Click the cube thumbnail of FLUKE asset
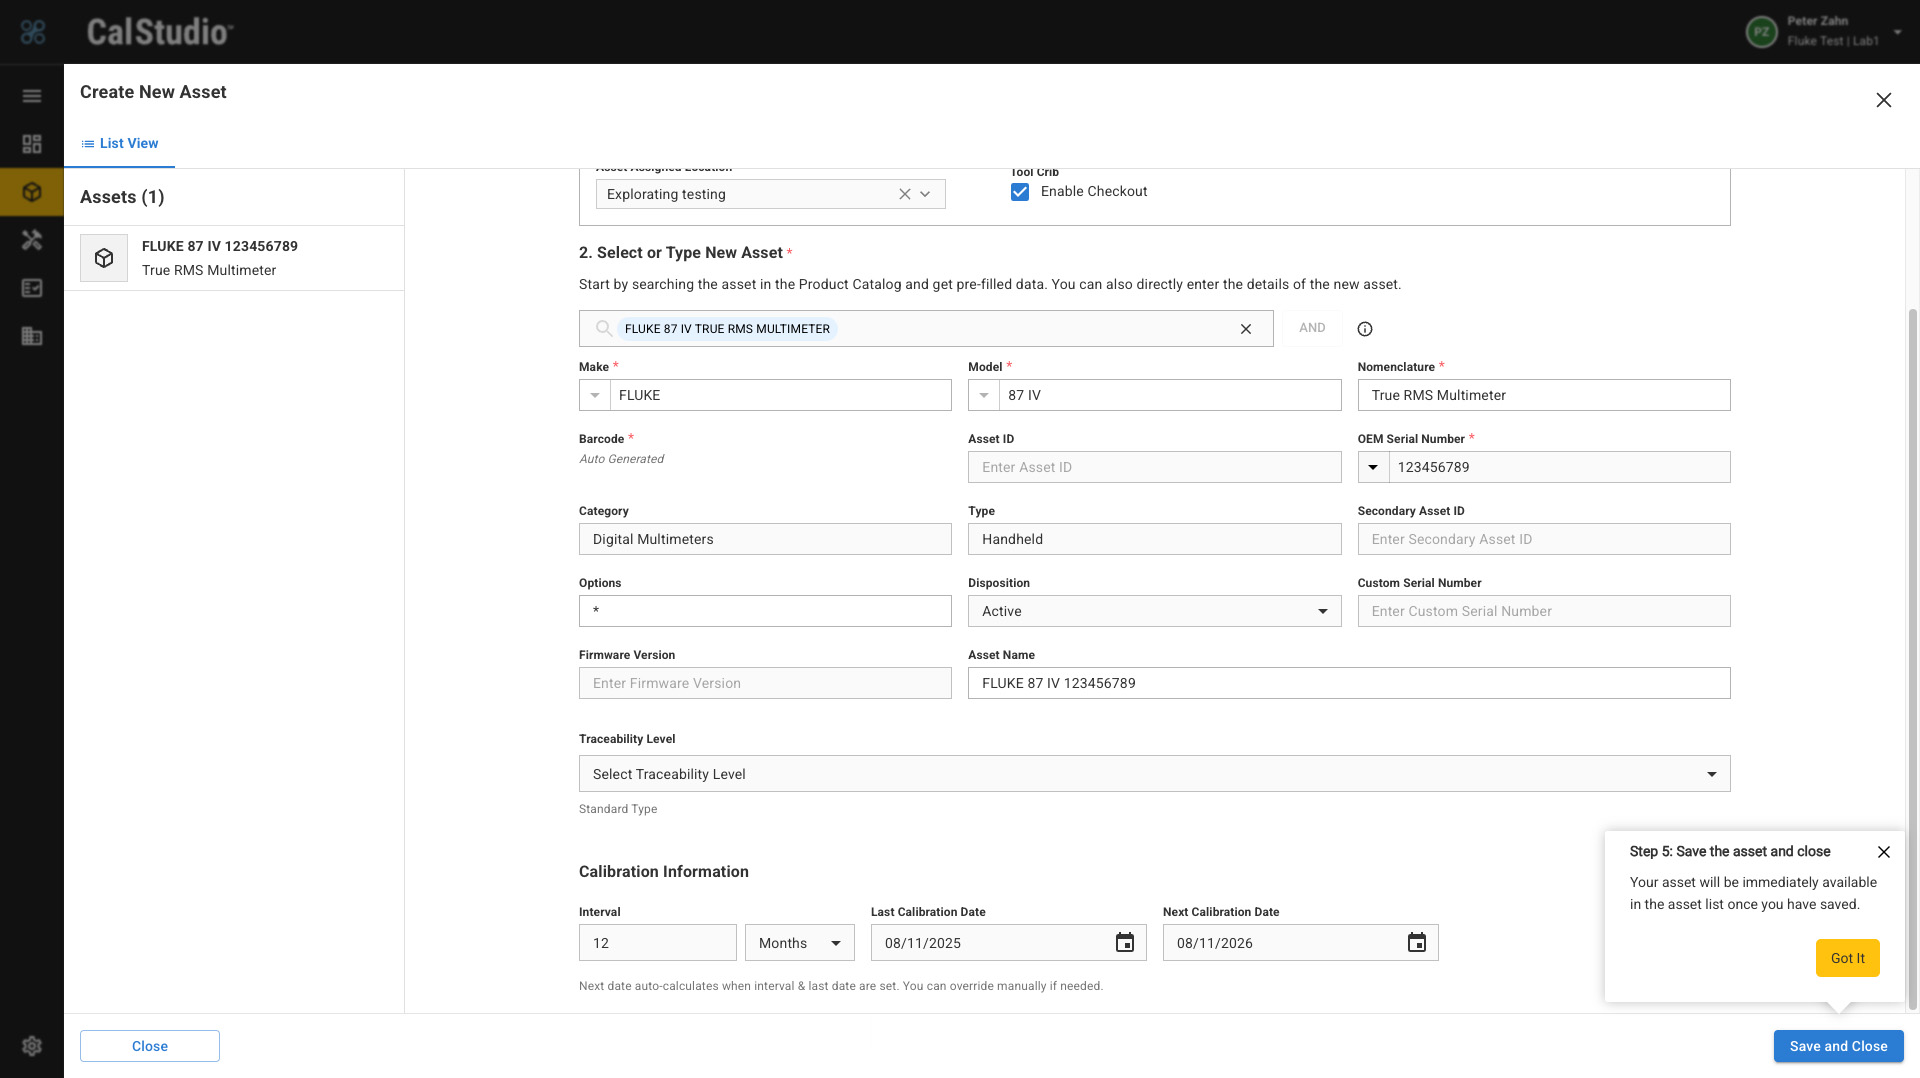 coord(104,258)
